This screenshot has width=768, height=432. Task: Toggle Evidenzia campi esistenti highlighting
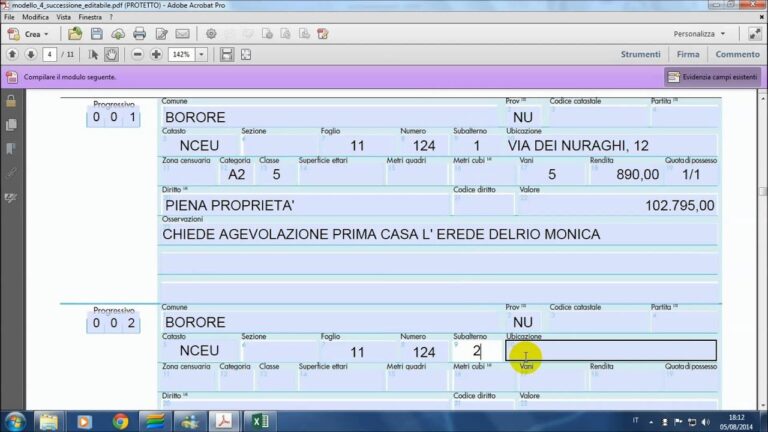[713, 77]
